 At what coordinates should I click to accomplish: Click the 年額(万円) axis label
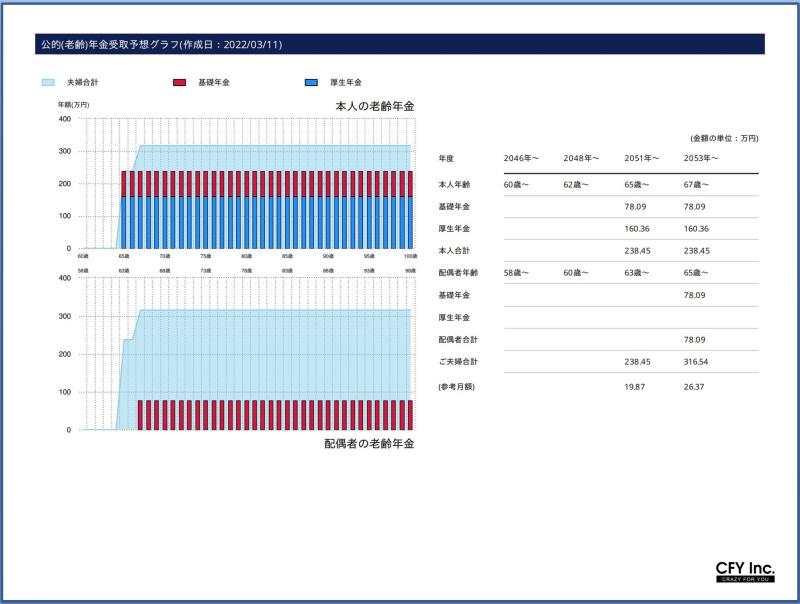pyautogui.click(x=73, y=105)
